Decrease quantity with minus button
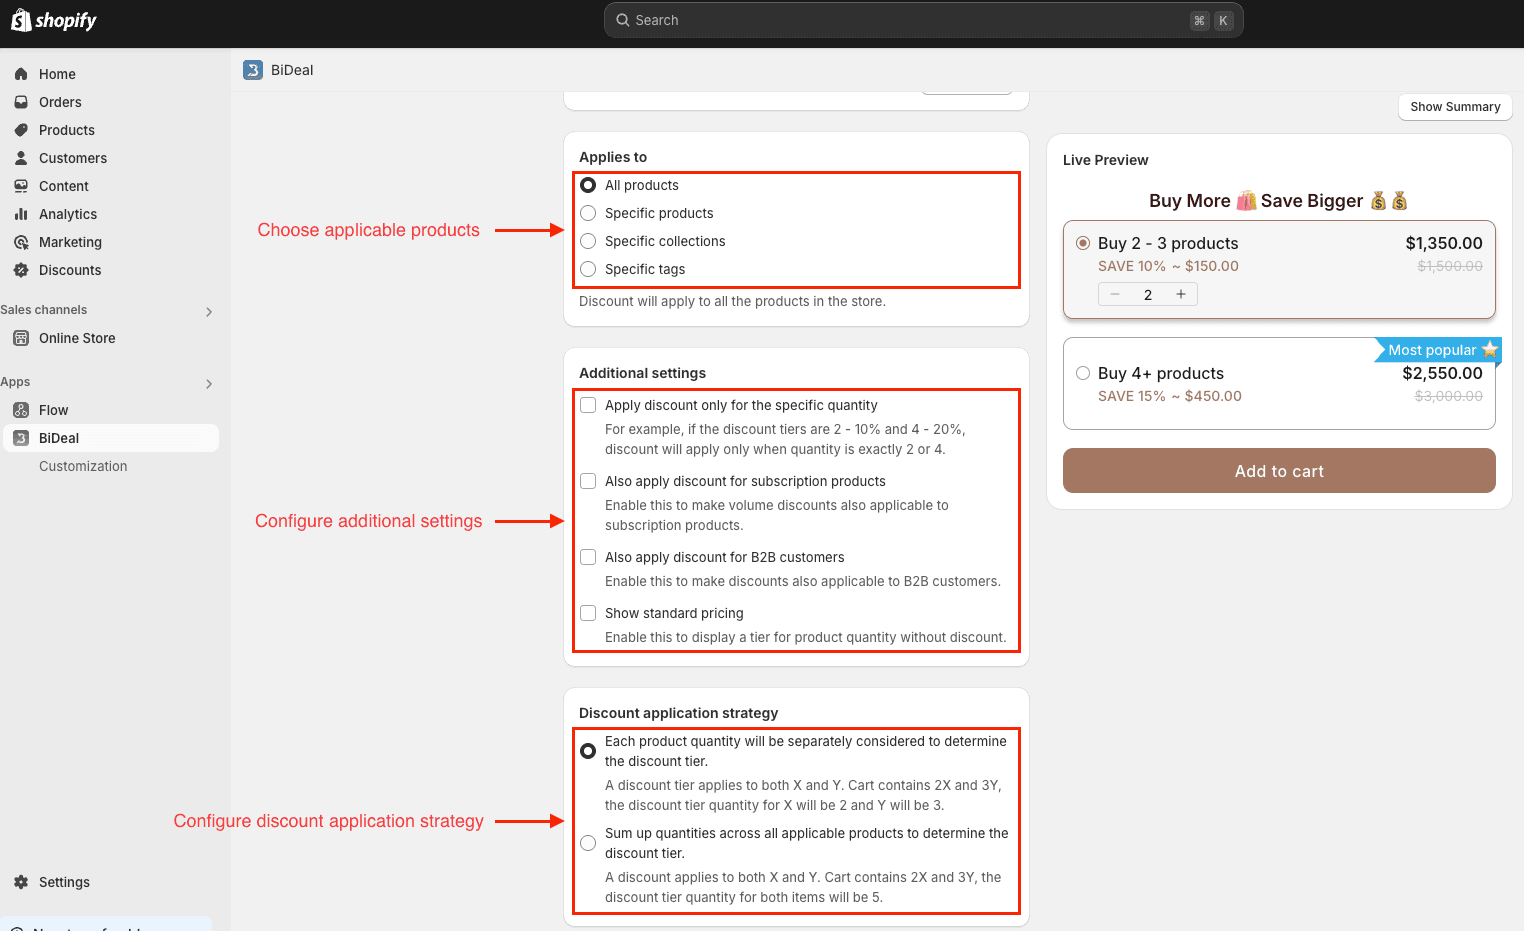The width and height of the screenshot is (1524, 931). pyautogui.click(x=1115, y=294)
